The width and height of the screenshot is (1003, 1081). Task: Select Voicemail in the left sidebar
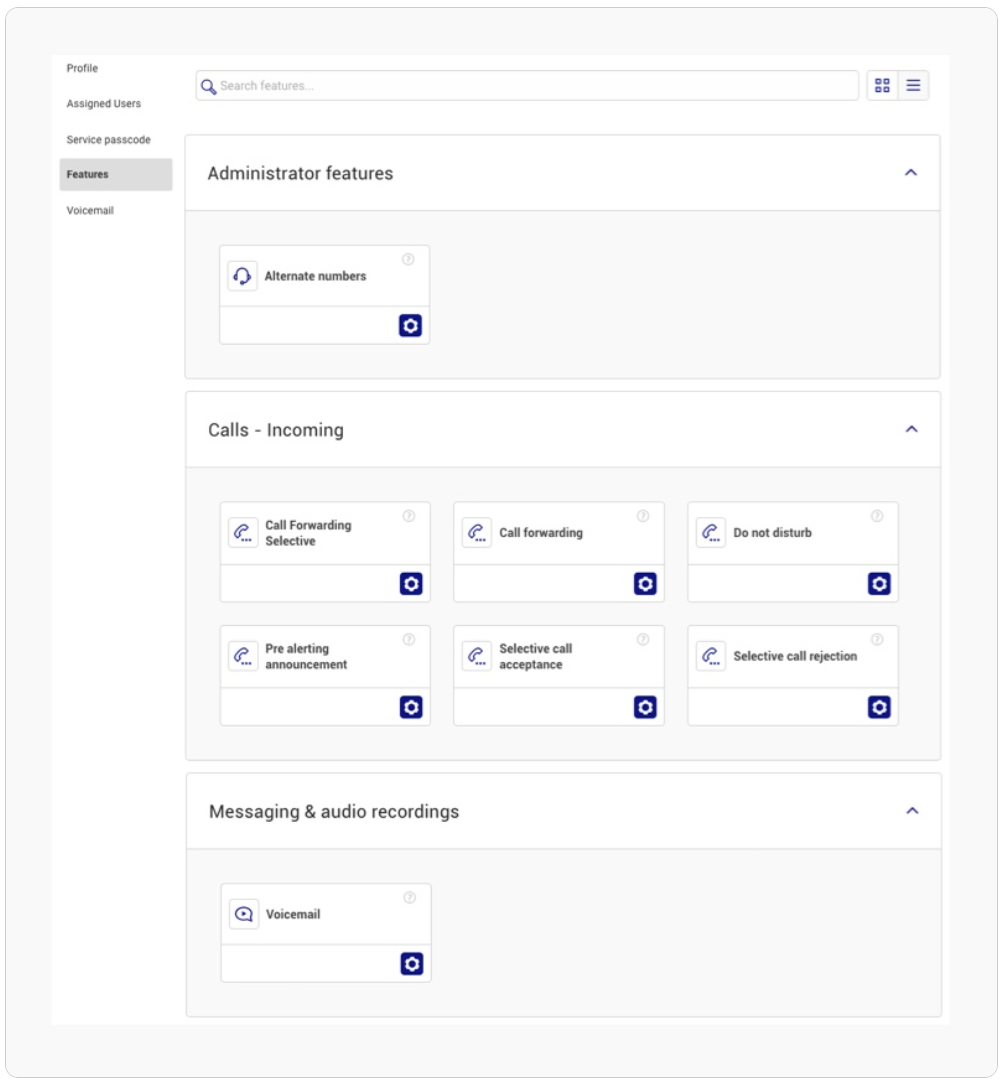tap(90, 210)
